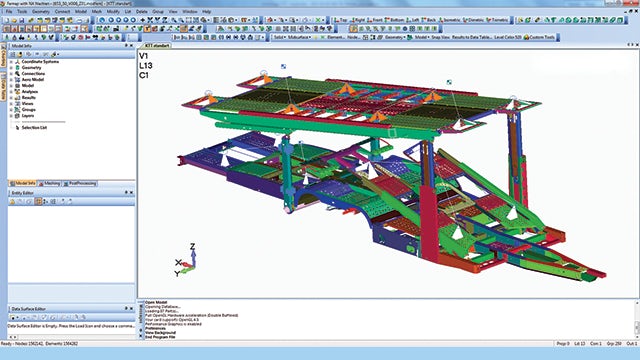Viewport: 640px width, 360px height.
Task: Close the Data Surface Editor pane
Action: [131, 309]
